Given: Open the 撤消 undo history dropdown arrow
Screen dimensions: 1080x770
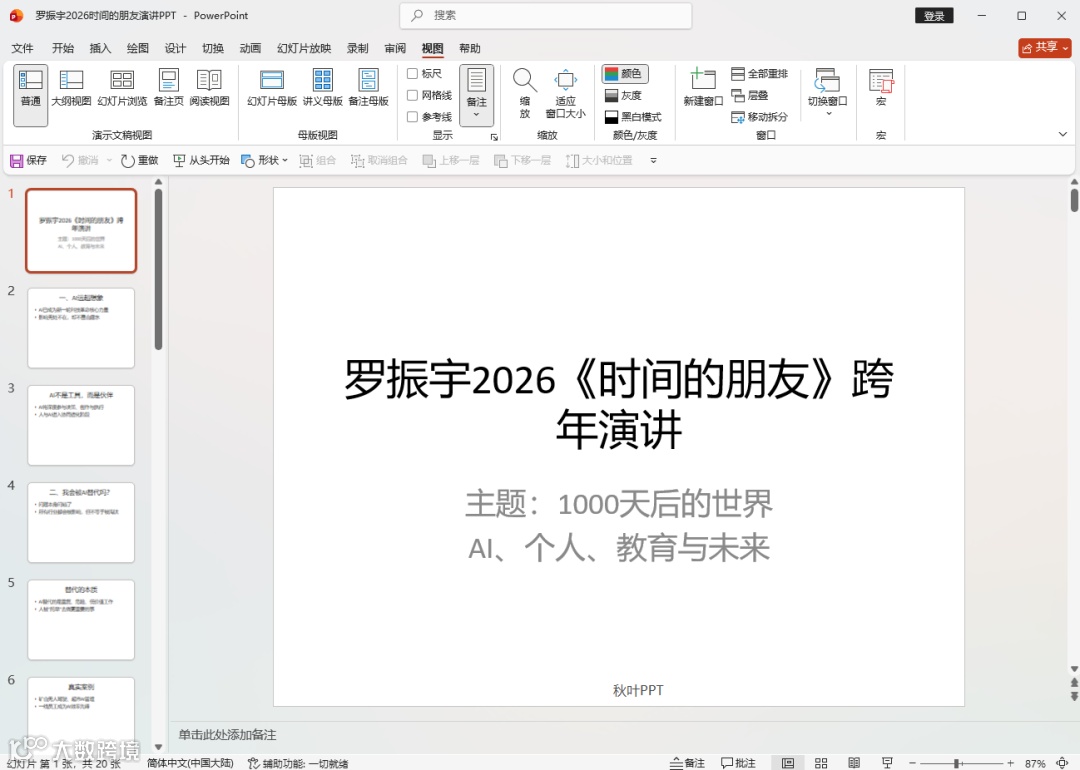Looking at the screenshot, I should pos(109,160).
